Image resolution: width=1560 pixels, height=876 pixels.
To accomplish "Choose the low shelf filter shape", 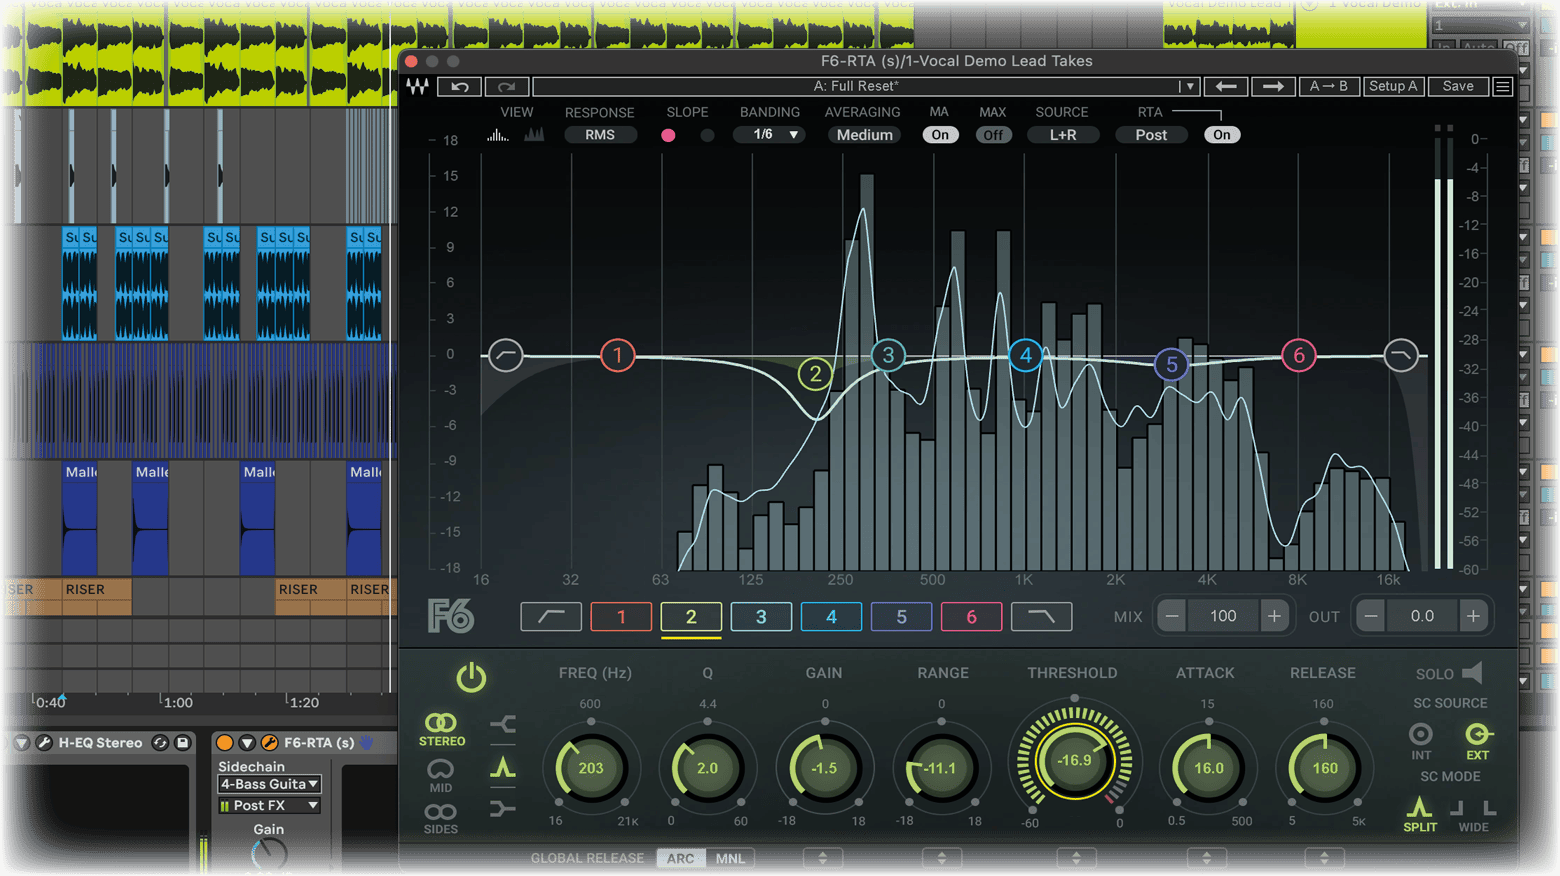I will point(503,724).
